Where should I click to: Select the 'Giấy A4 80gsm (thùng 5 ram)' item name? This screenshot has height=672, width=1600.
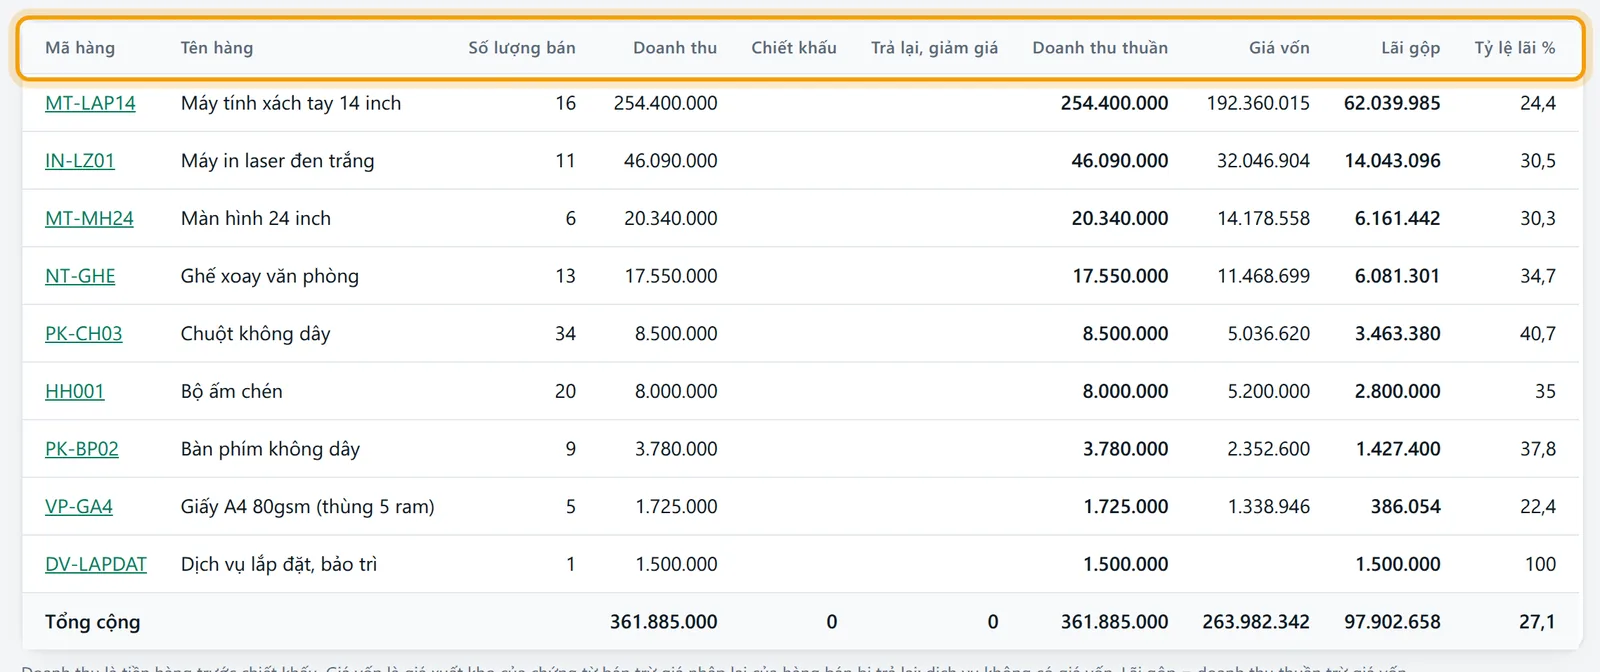[308, 507]
